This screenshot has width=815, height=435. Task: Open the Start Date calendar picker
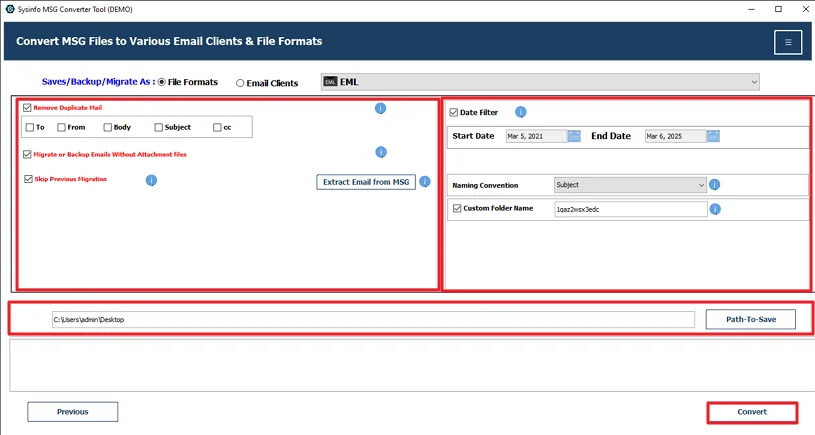pos(574,136)
